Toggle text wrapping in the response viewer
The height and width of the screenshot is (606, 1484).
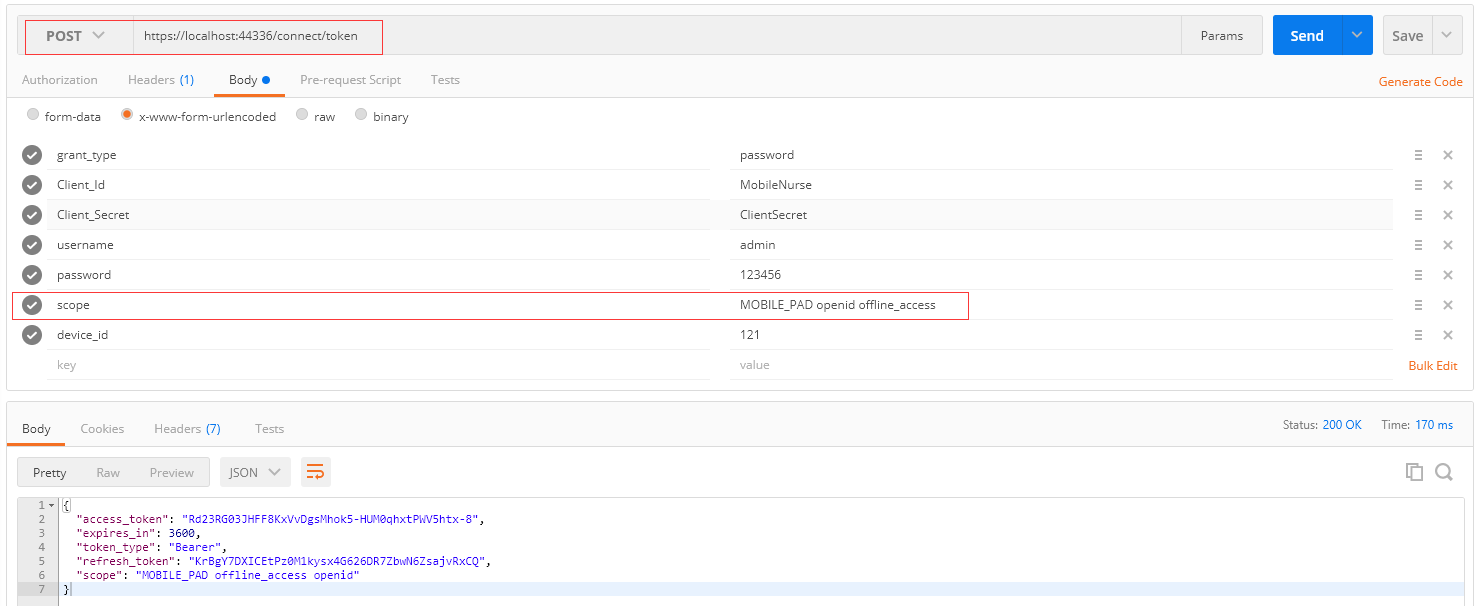(316, 471)
